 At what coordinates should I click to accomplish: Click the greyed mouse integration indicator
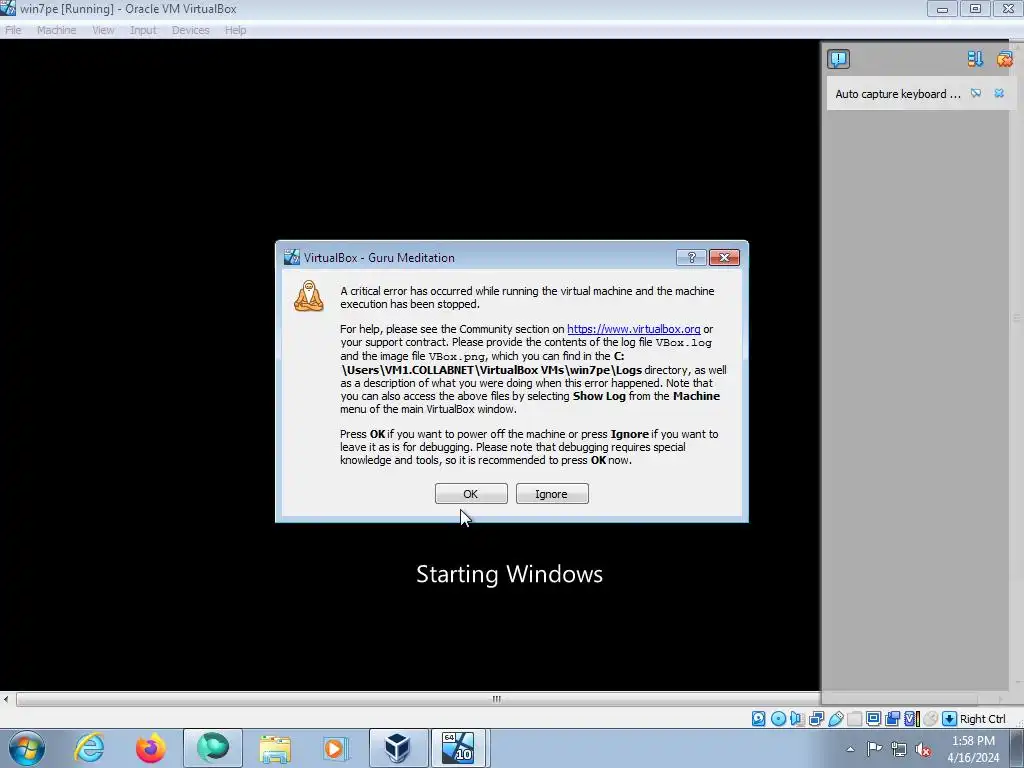[x=931, y=718]
